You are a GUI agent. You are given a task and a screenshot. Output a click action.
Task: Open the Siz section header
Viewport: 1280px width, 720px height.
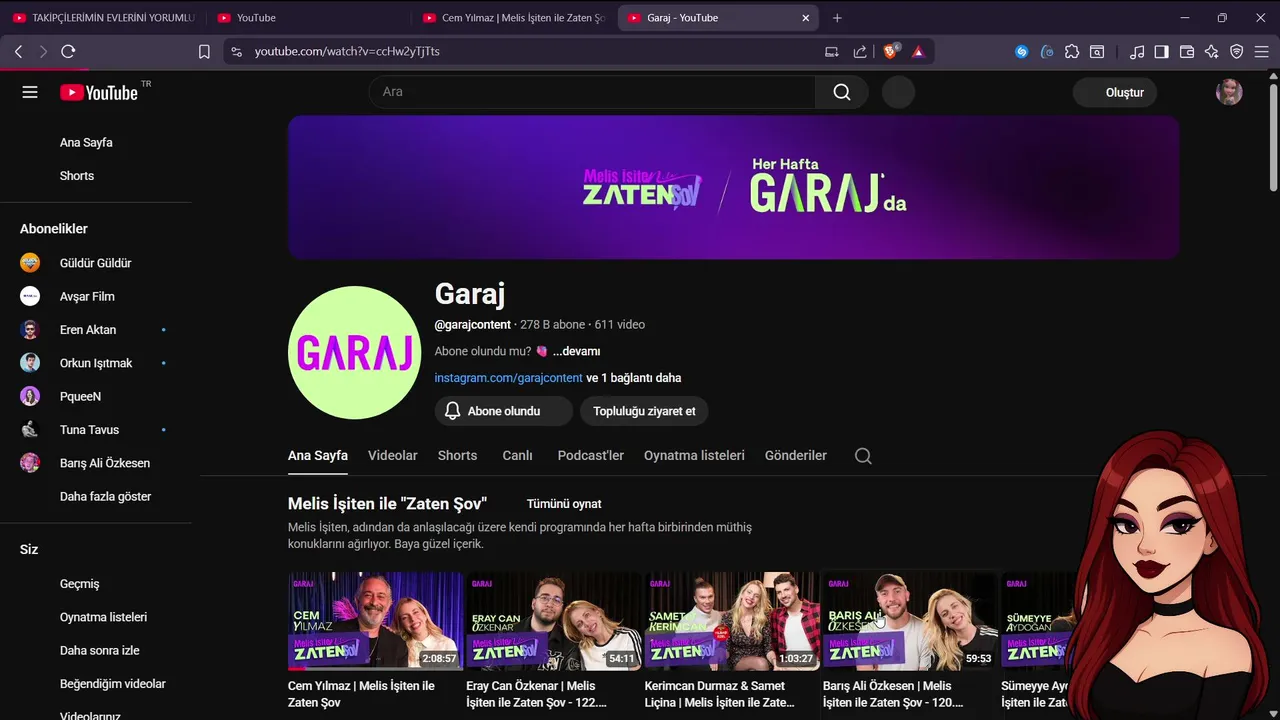[29, 549]
